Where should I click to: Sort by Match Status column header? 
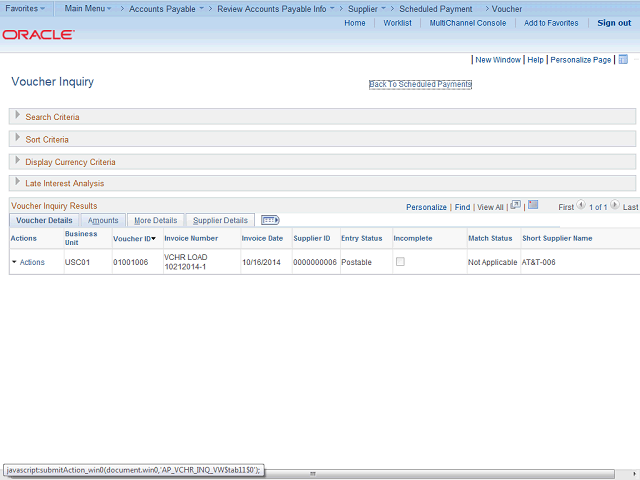click(x=490, y=238)
